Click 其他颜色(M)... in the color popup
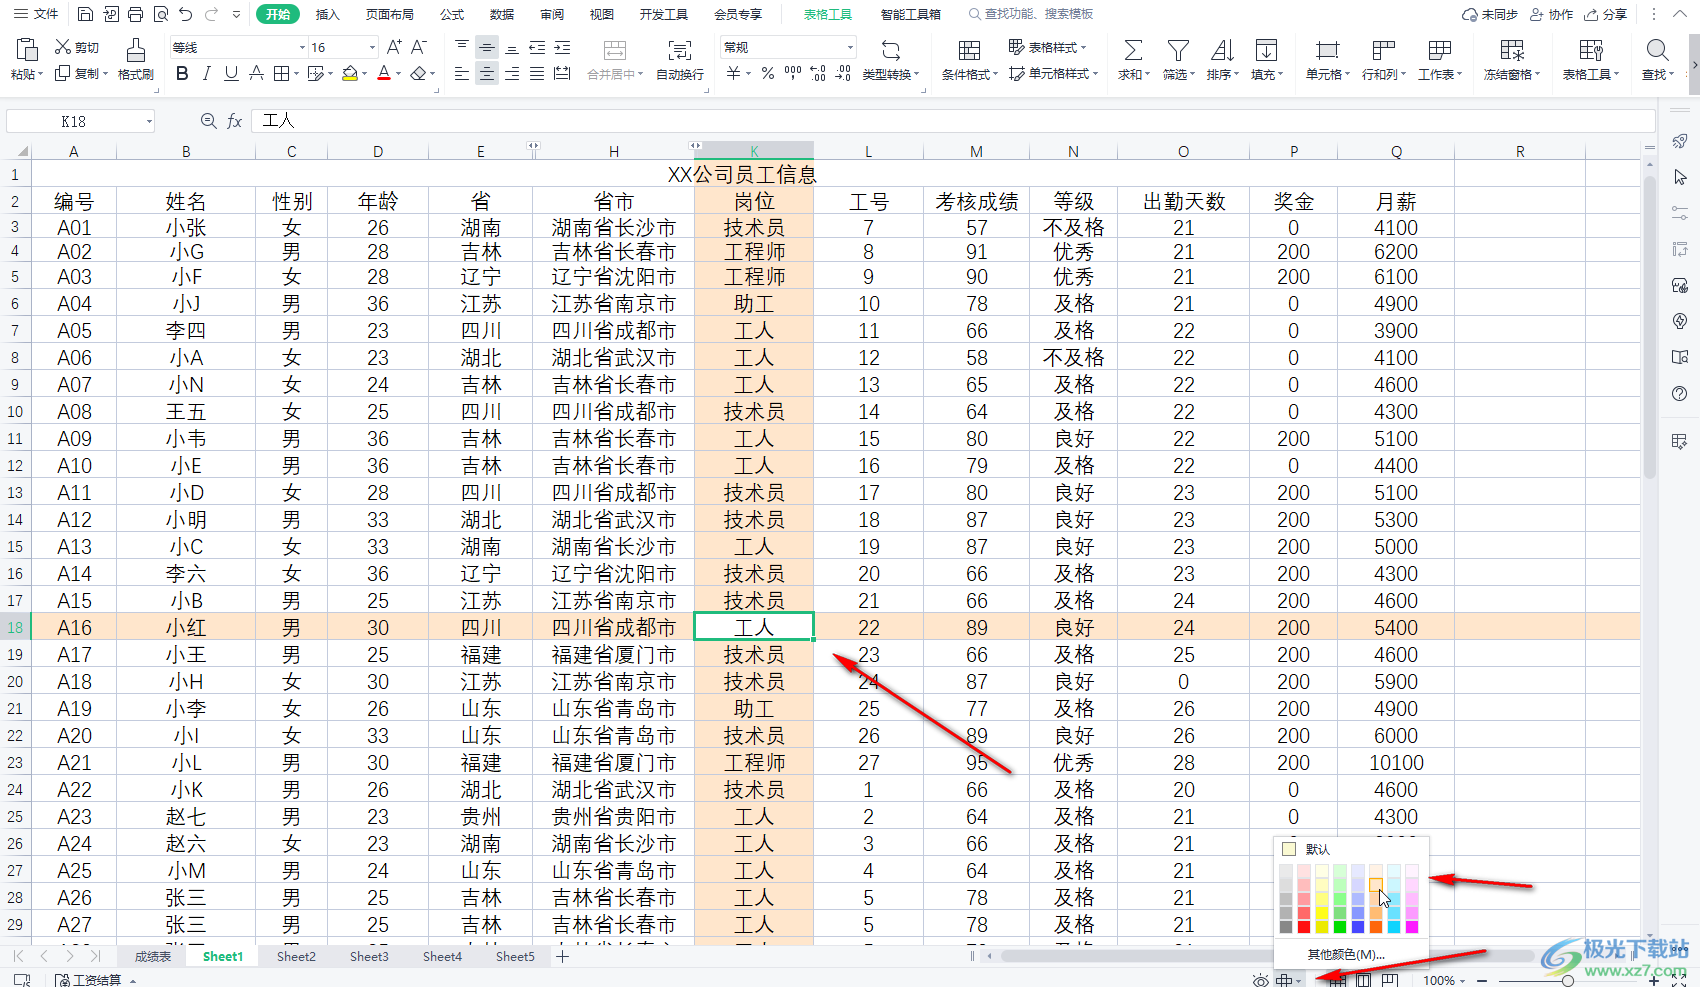The width and height of the screenshot is (1700, 987). point(1346,954)
